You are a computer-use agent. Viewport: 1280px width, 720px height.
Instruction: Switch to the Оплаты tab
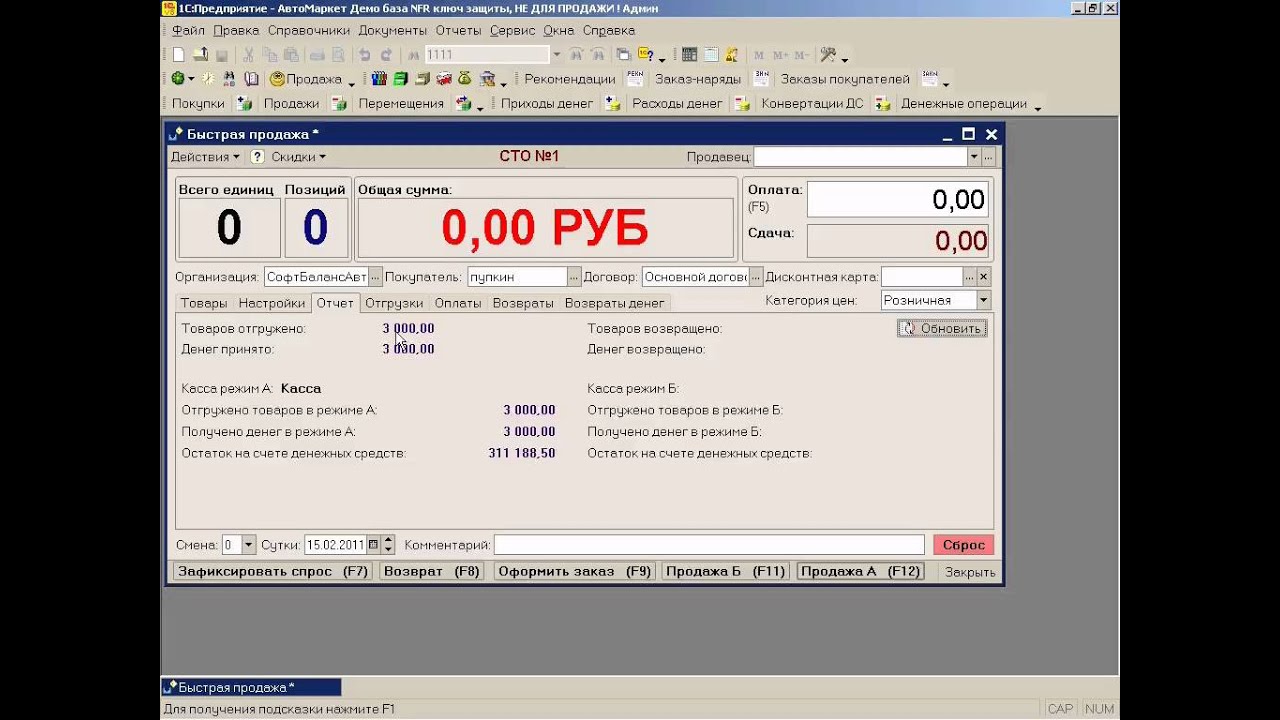(458, 303)
